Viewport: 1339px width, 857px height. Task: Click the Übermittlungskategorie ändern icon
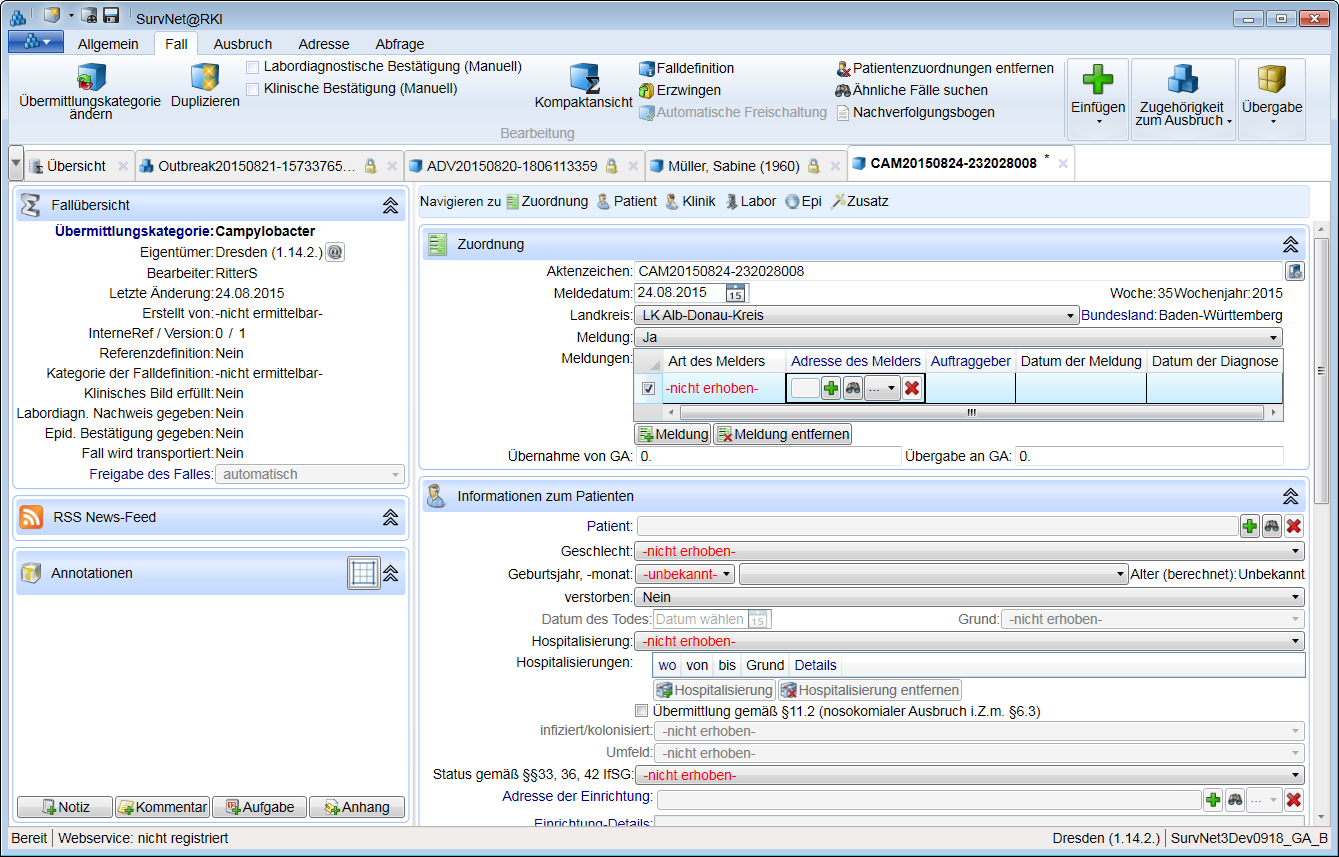coord(90,78)
